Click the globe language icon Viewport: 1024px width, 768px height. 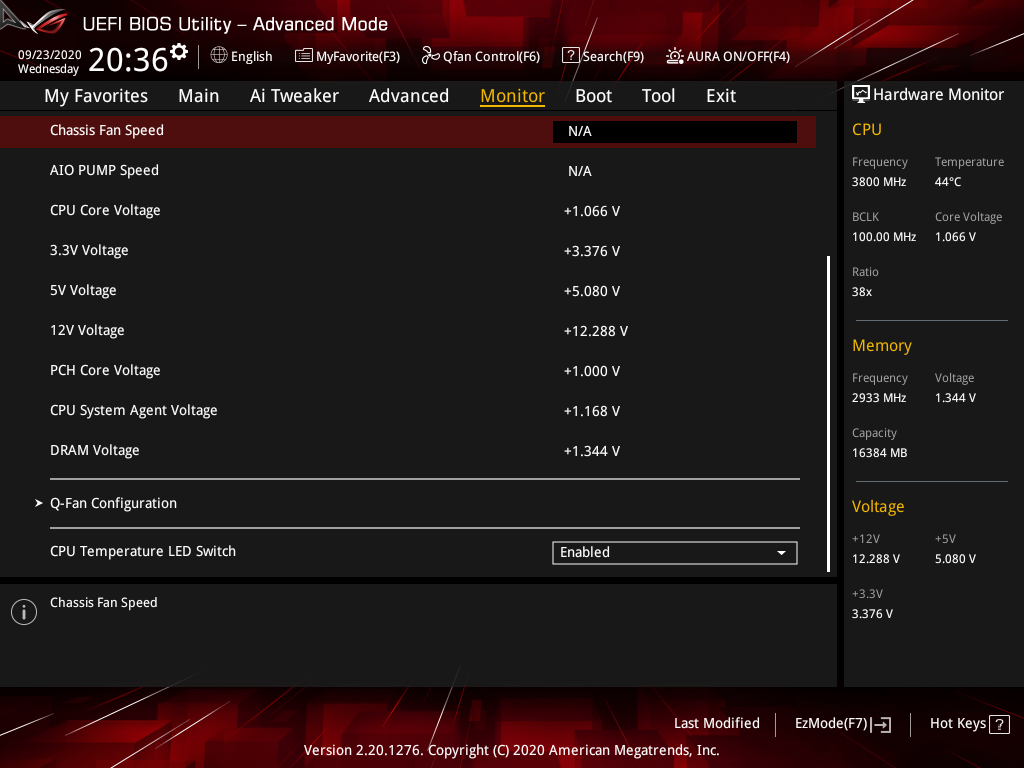click(219, 56)
